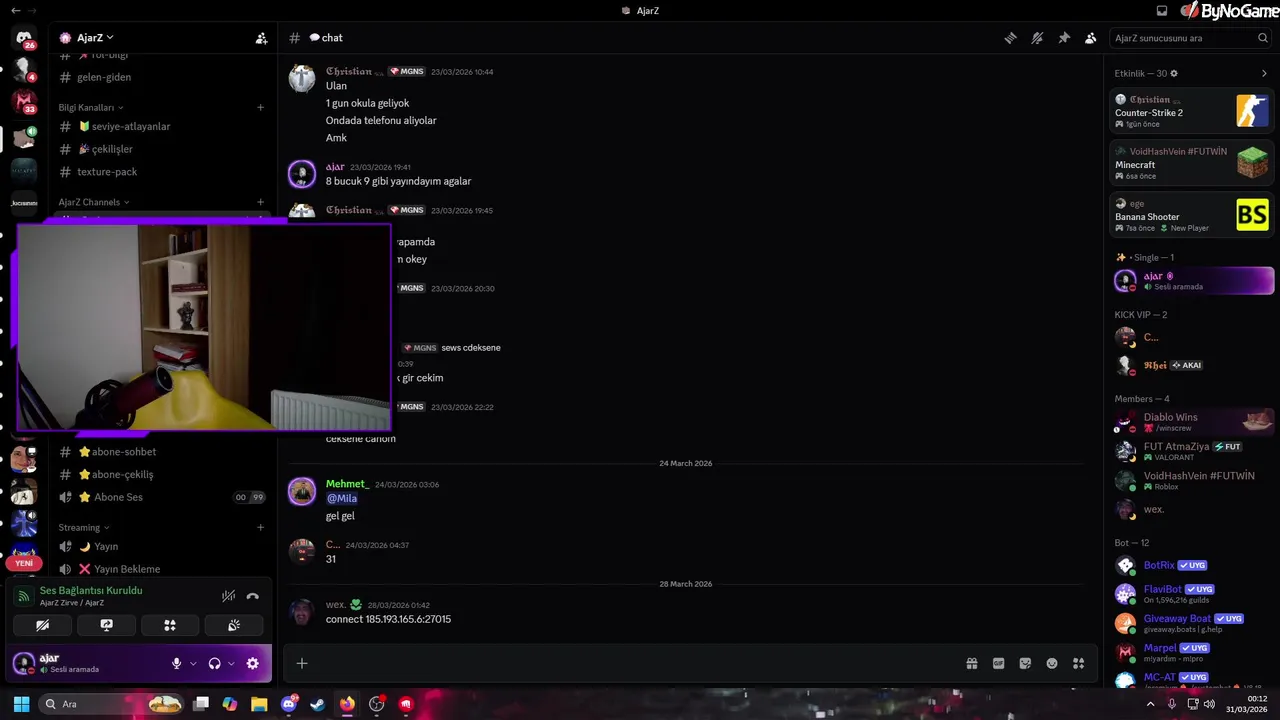Share your screen button
The width and height of the screenshot is (1280, 720).
(106, 625)
